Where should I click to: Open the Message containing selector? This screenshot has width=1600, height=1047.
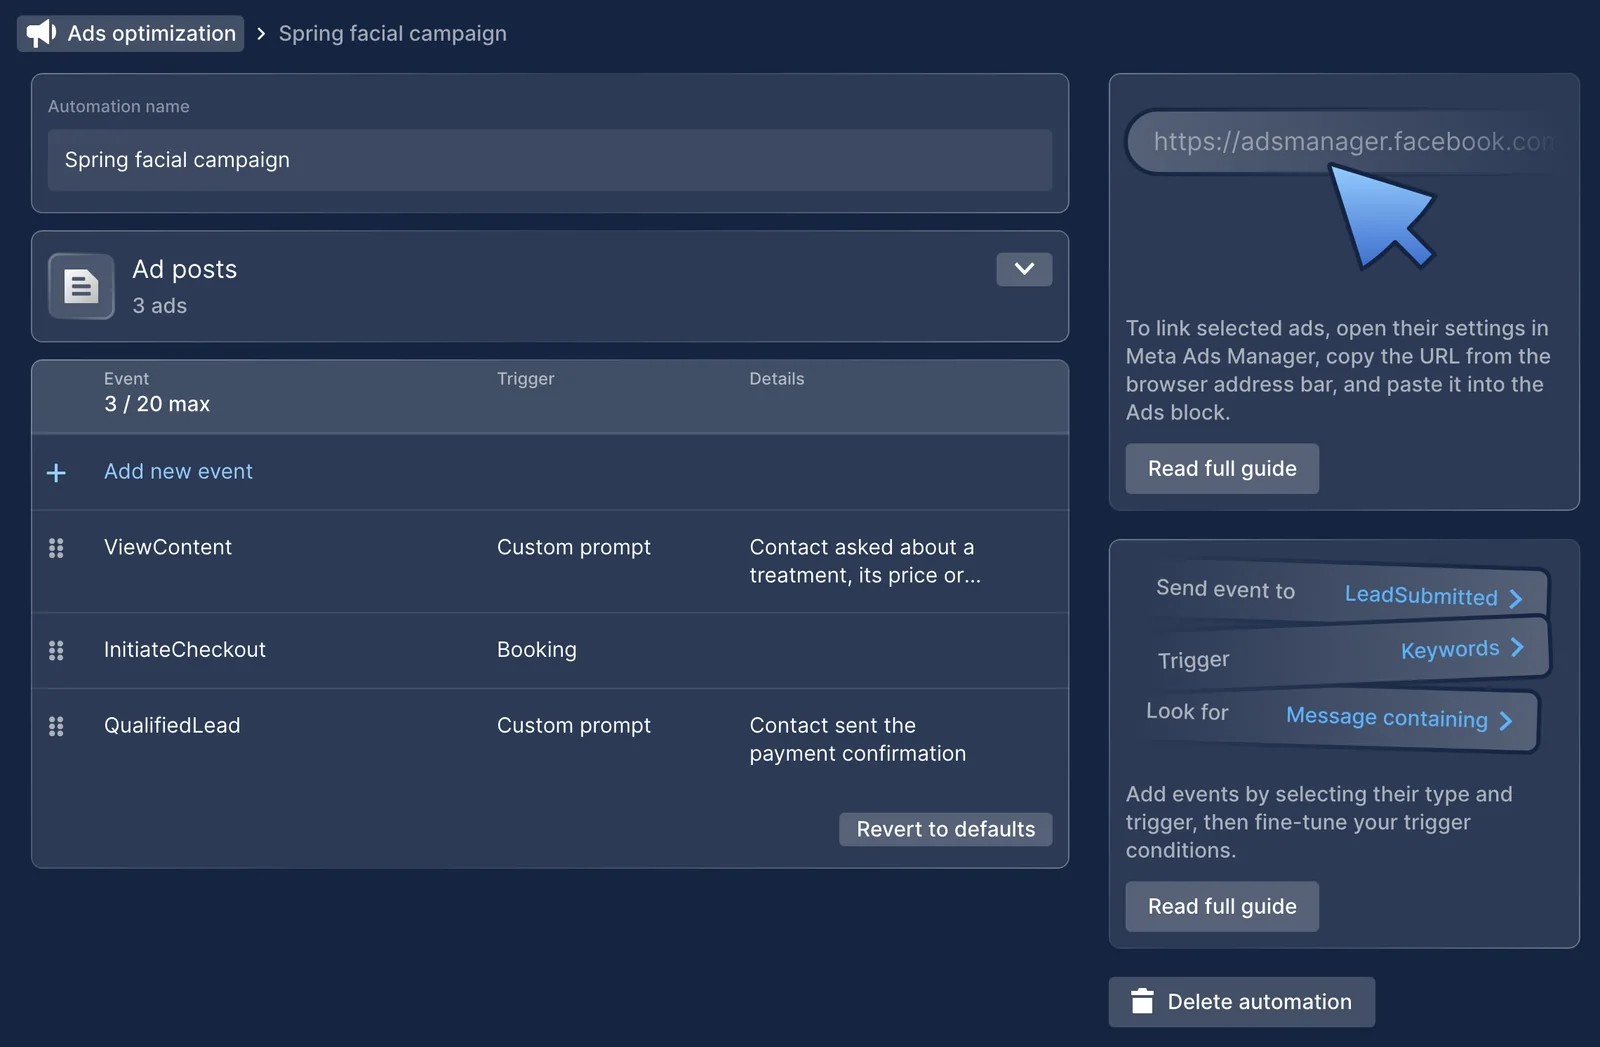pos(1399,718)
